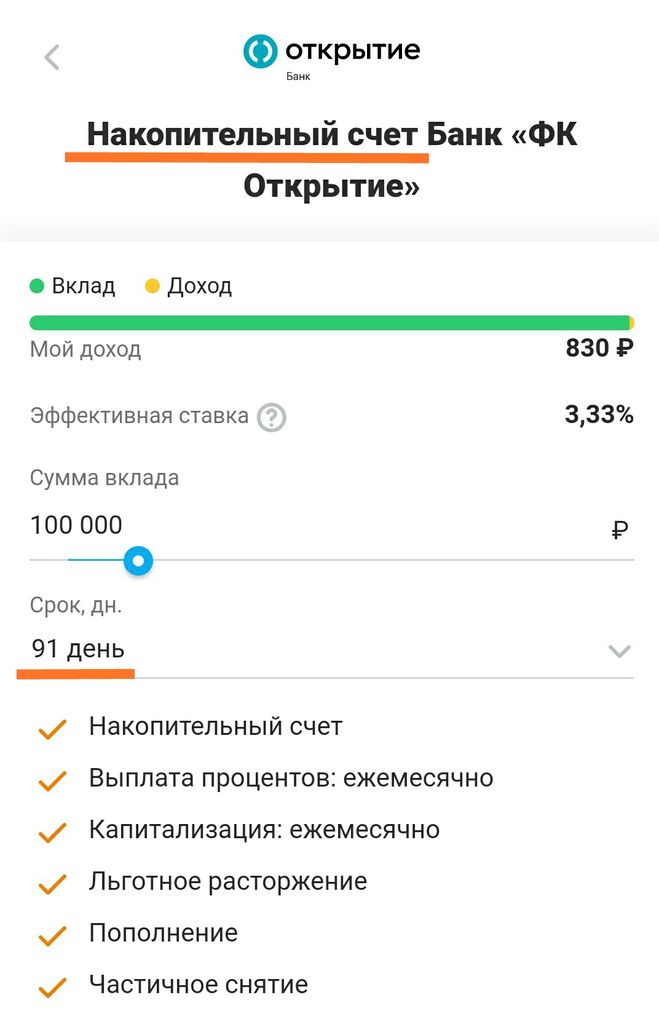Open the Эффективная ставка help question mark

tap(271, 417)
